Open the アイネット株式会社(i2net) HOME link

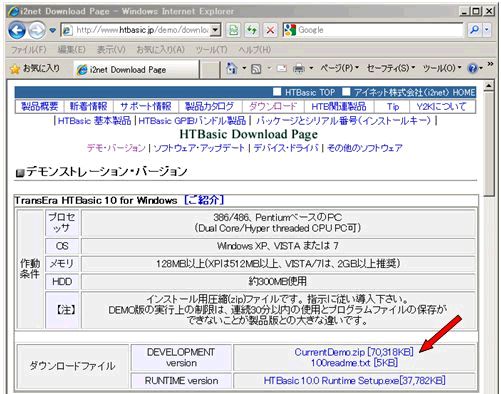[414, 92]
